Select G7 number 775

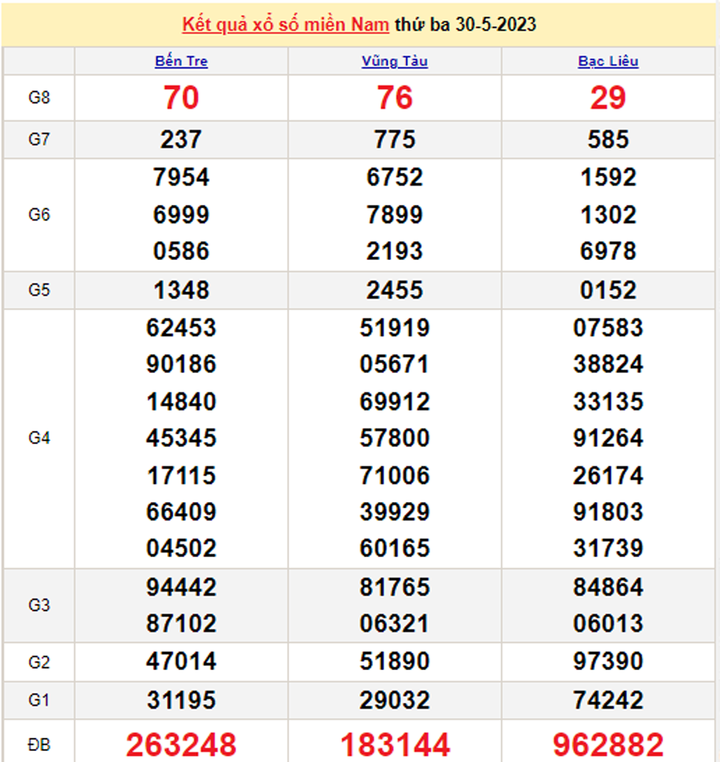point(394,140)
